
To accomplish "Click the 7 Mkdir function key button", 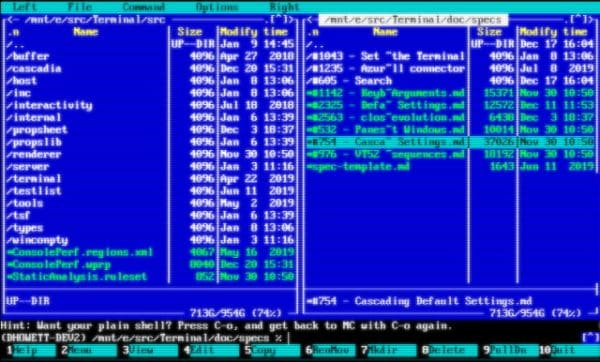I will click(x=389, y=350).
